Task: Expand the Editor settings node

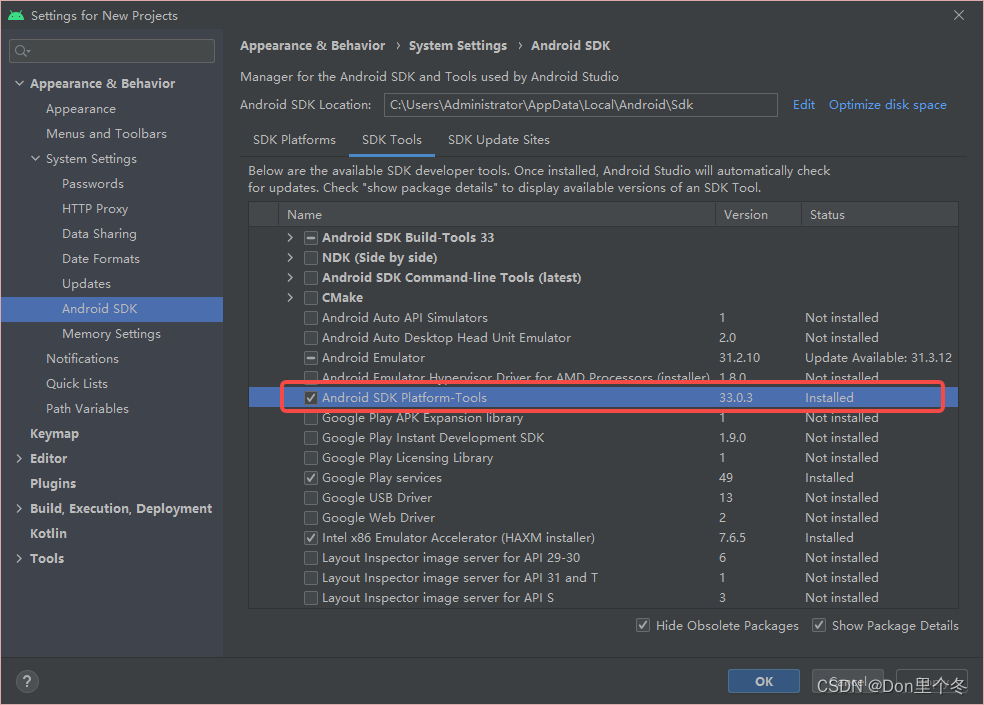Action: (x=19, y=459)
